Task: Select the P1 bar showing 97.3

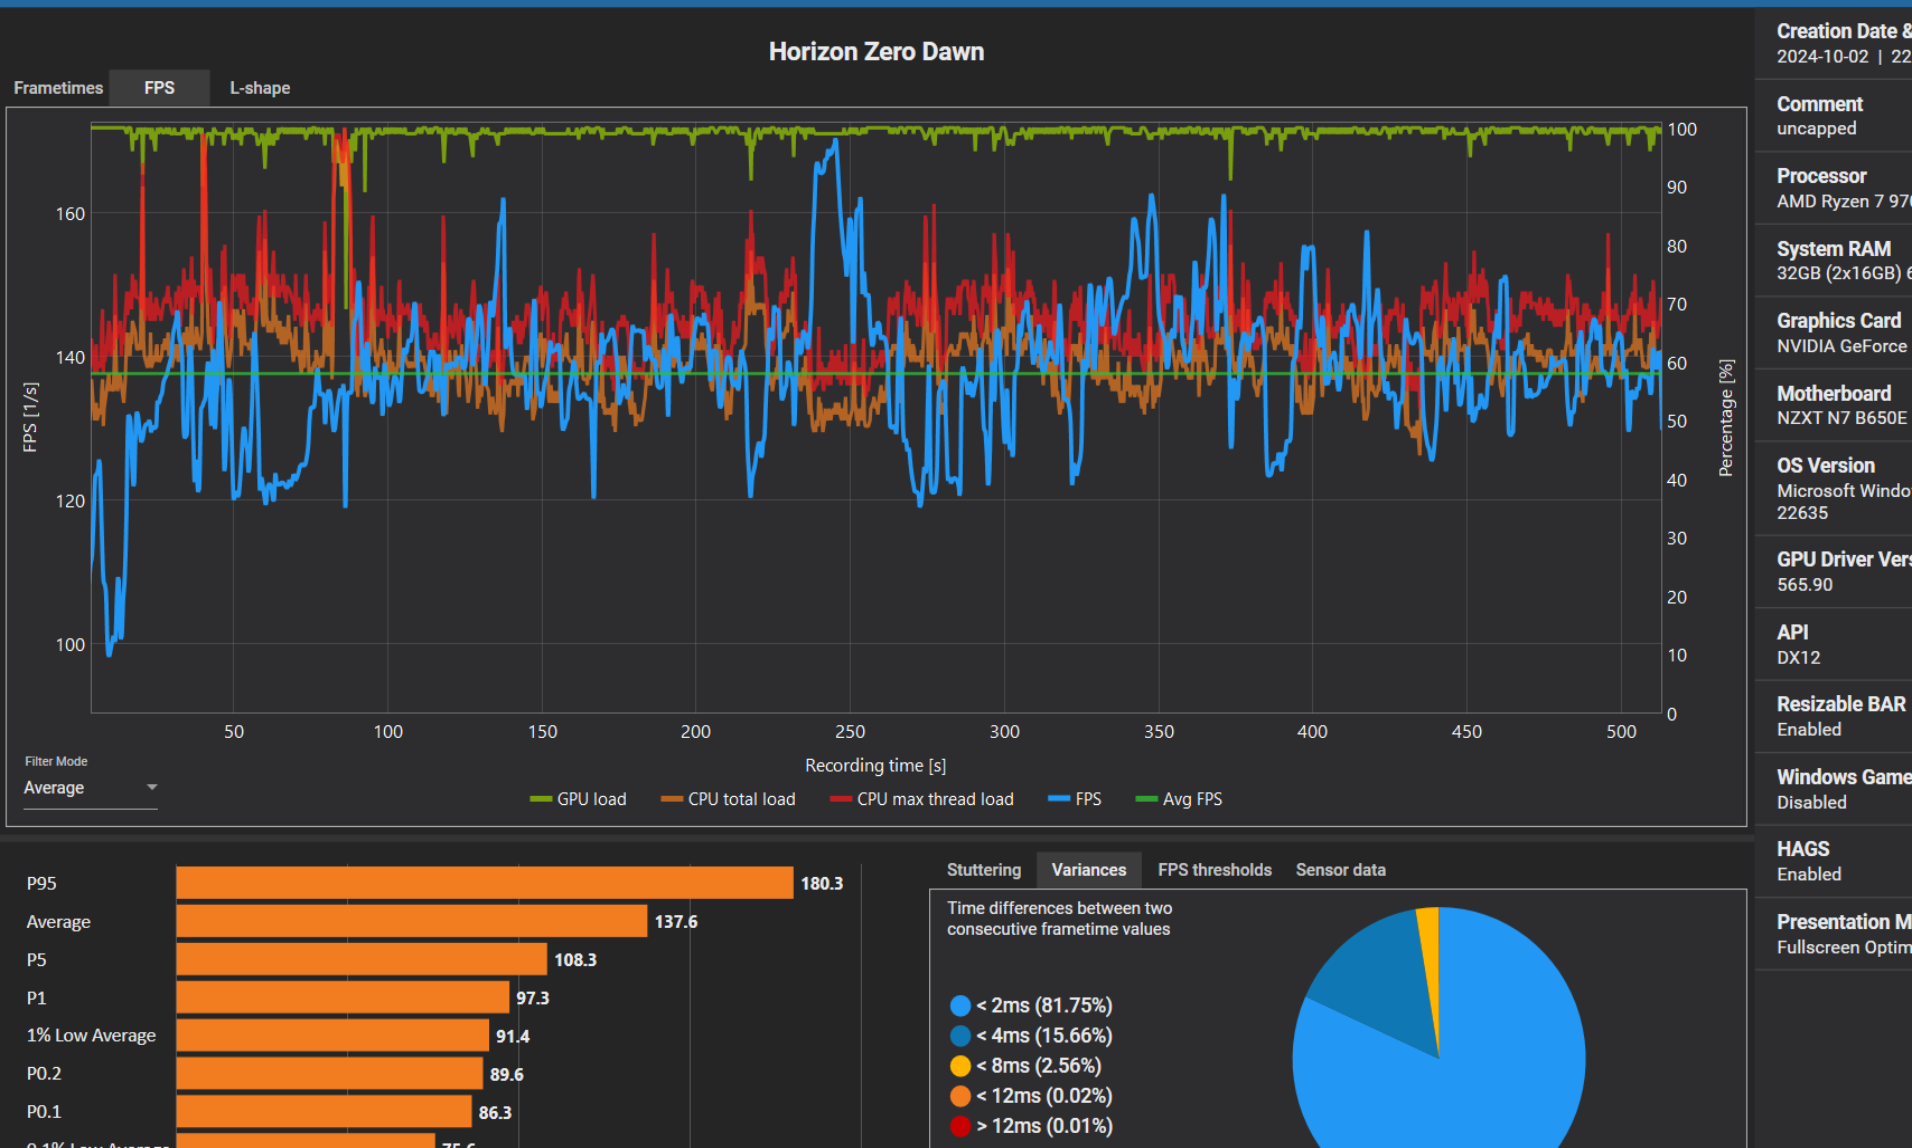Action: pos(342,997)
